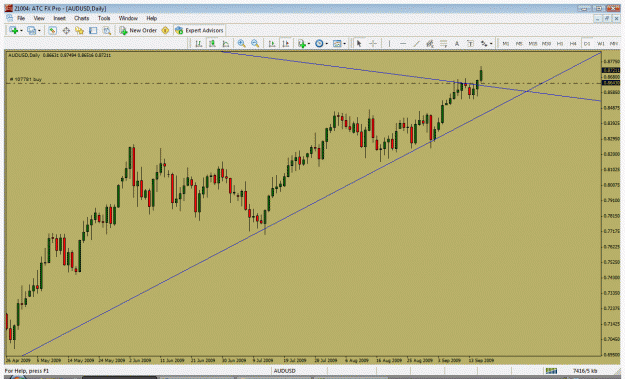Open a new chart with the green plus icon
The image size is (625, 379).
pyautogui.click(x=14, y=30)
